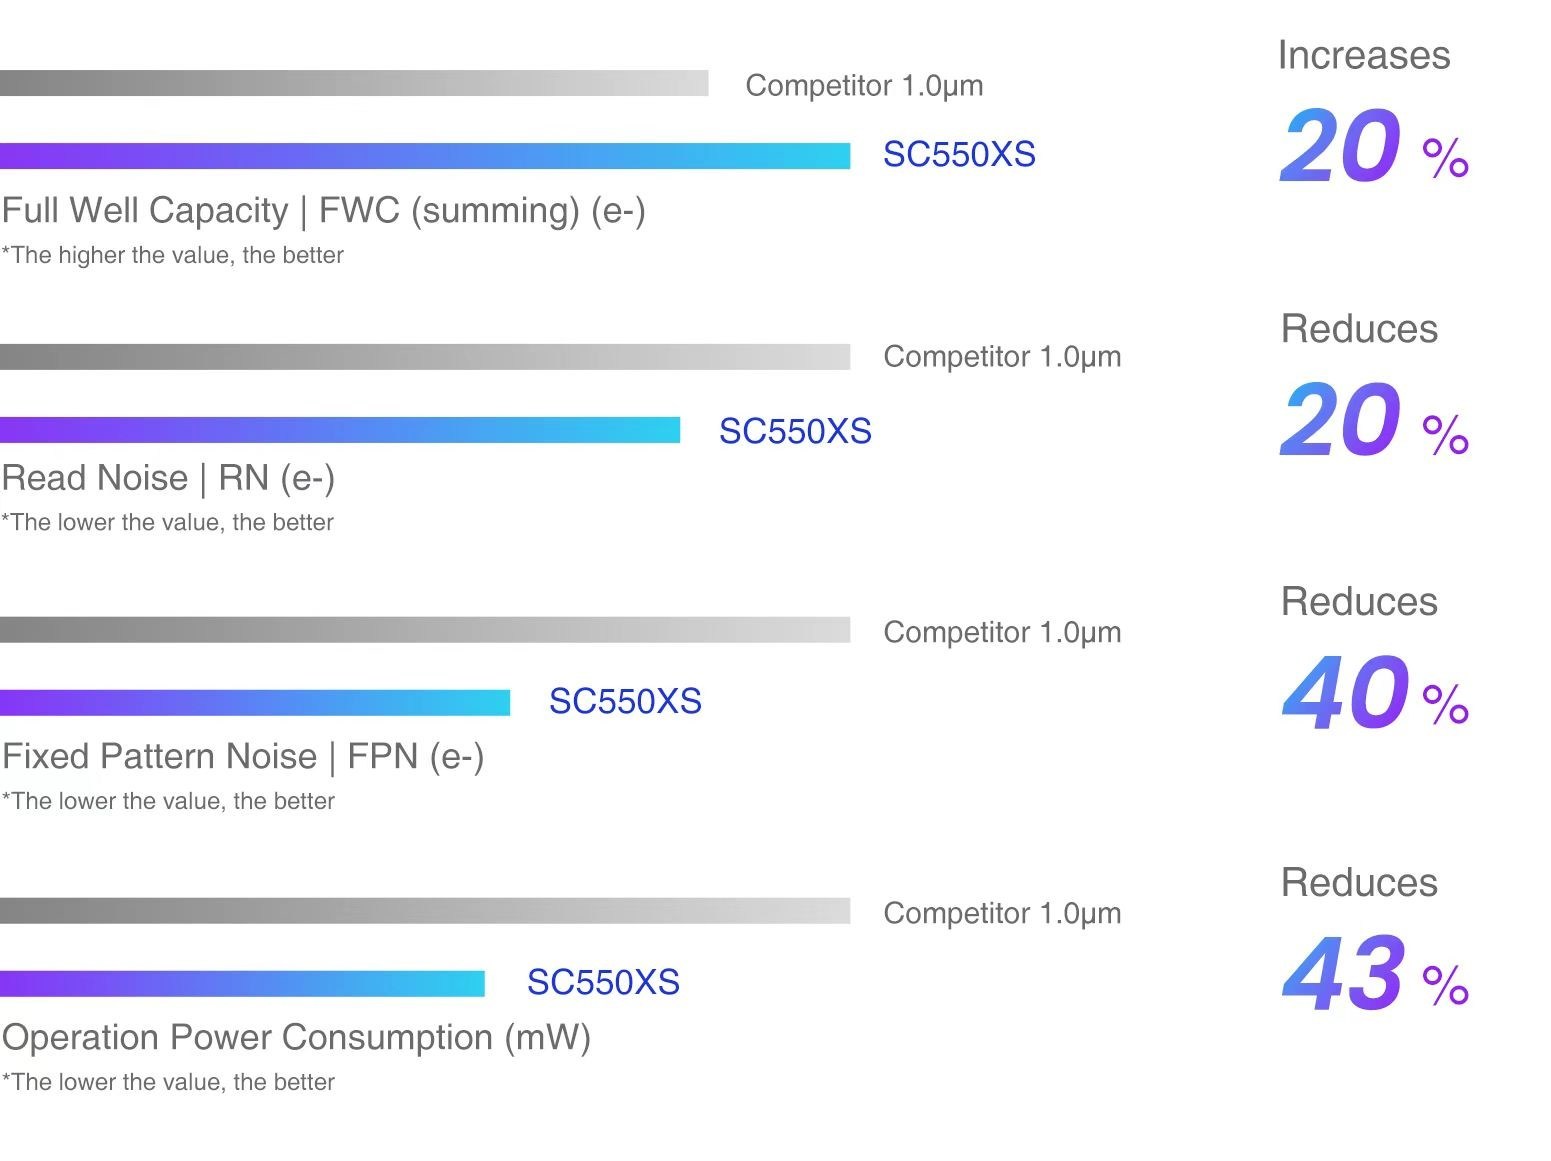The height and width of the screenshot is (1161, 1551).
Task: Click the gray competitor bar for Full Well Capacity
Action: click(354, 83)
